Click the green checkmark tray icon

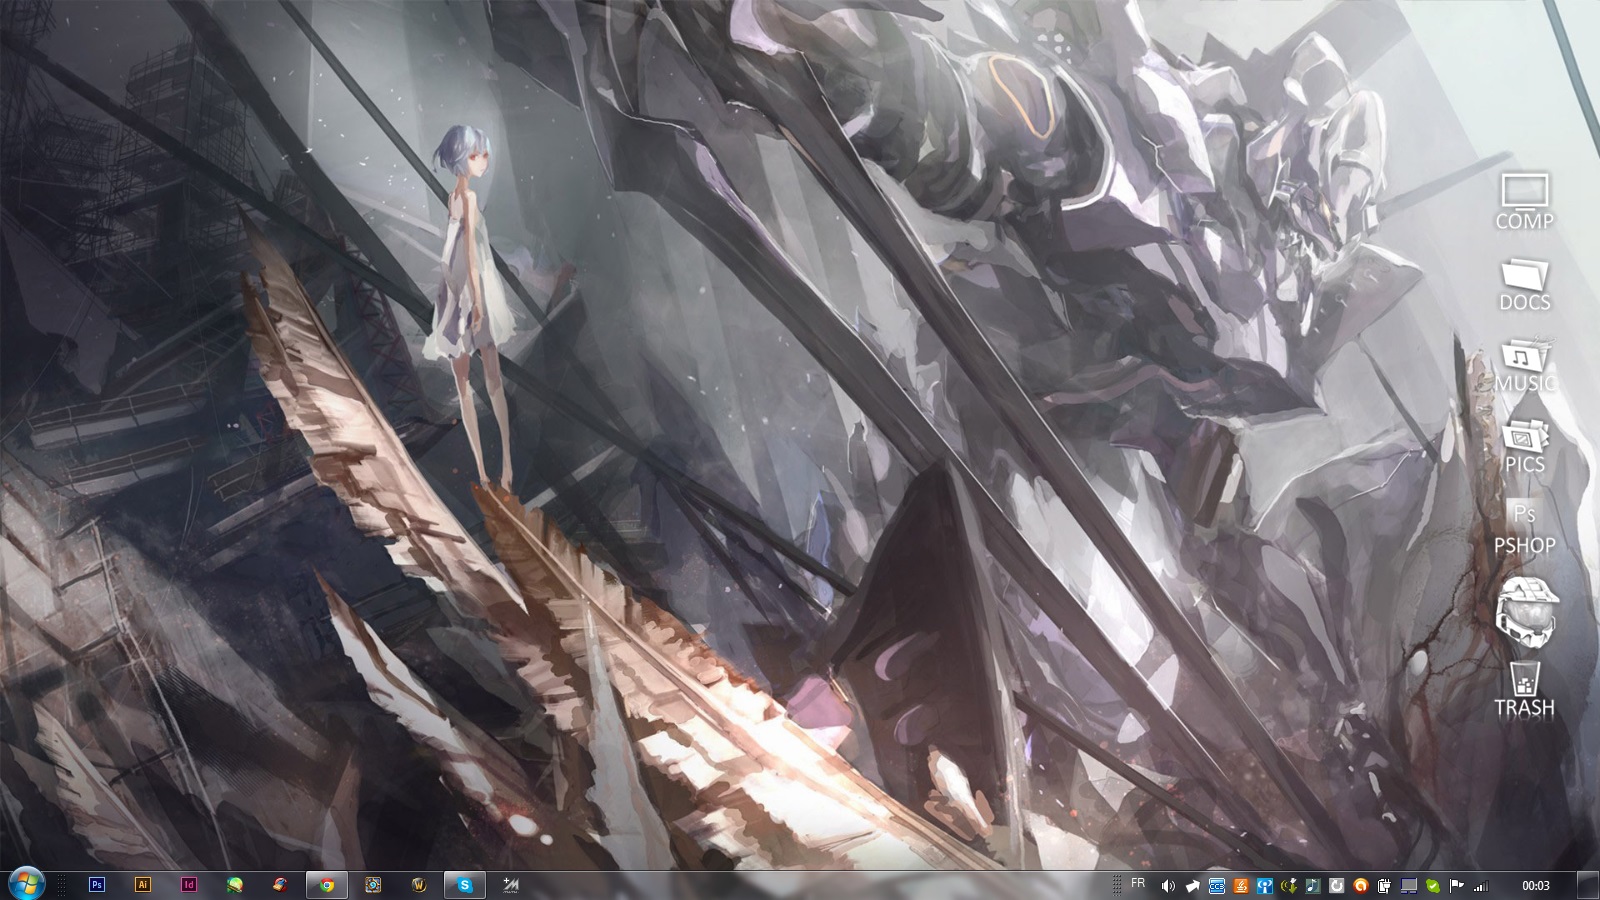pyautogui.click(x=1433, y=886)
